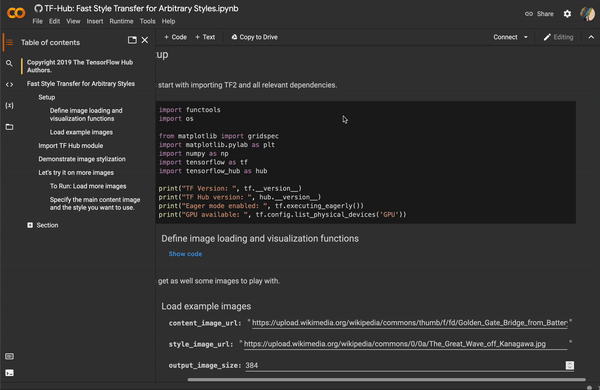Click the content_image_url input field
The width and height of the screenshot is (600, 390).
(x=409, y=323)
